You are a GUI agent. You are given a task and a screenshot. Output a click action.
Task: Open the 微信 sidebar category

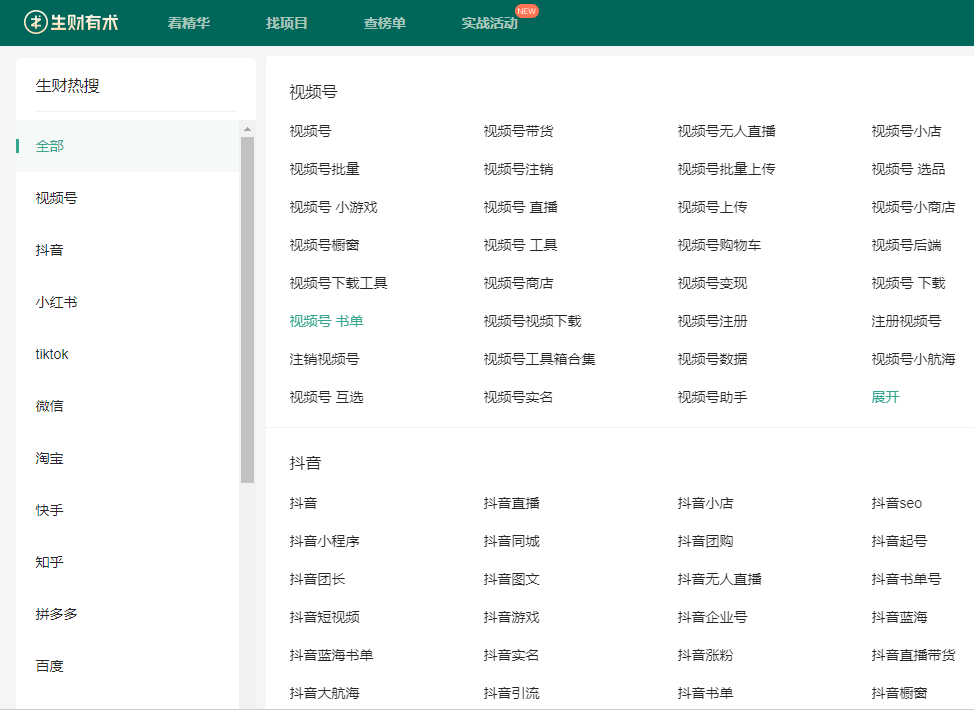[50, 406]
